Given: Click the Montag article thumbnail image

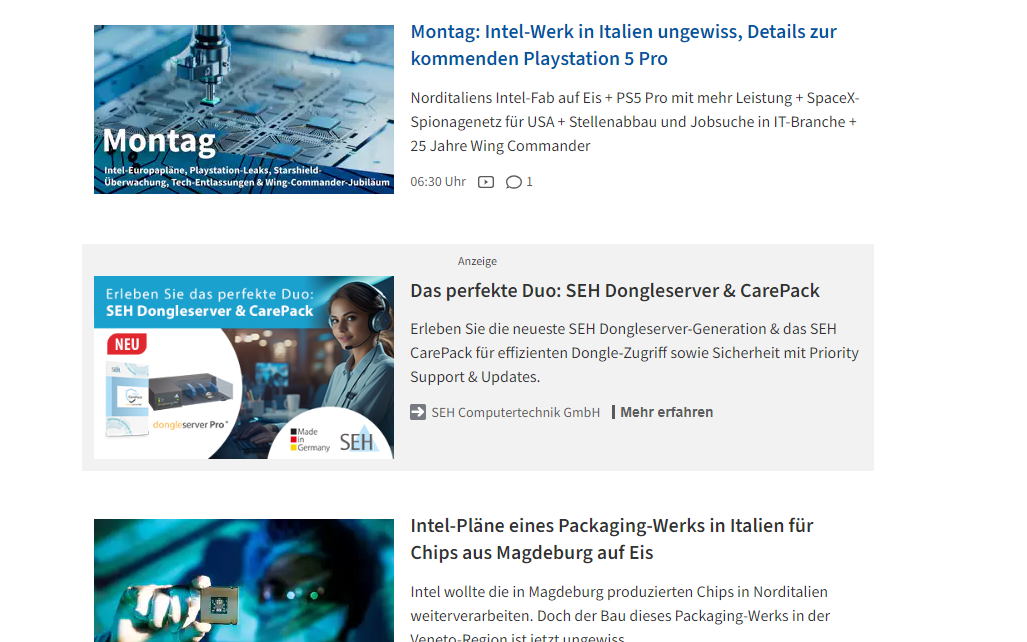Looking at the screenshot, I should [x=244, y=109].
